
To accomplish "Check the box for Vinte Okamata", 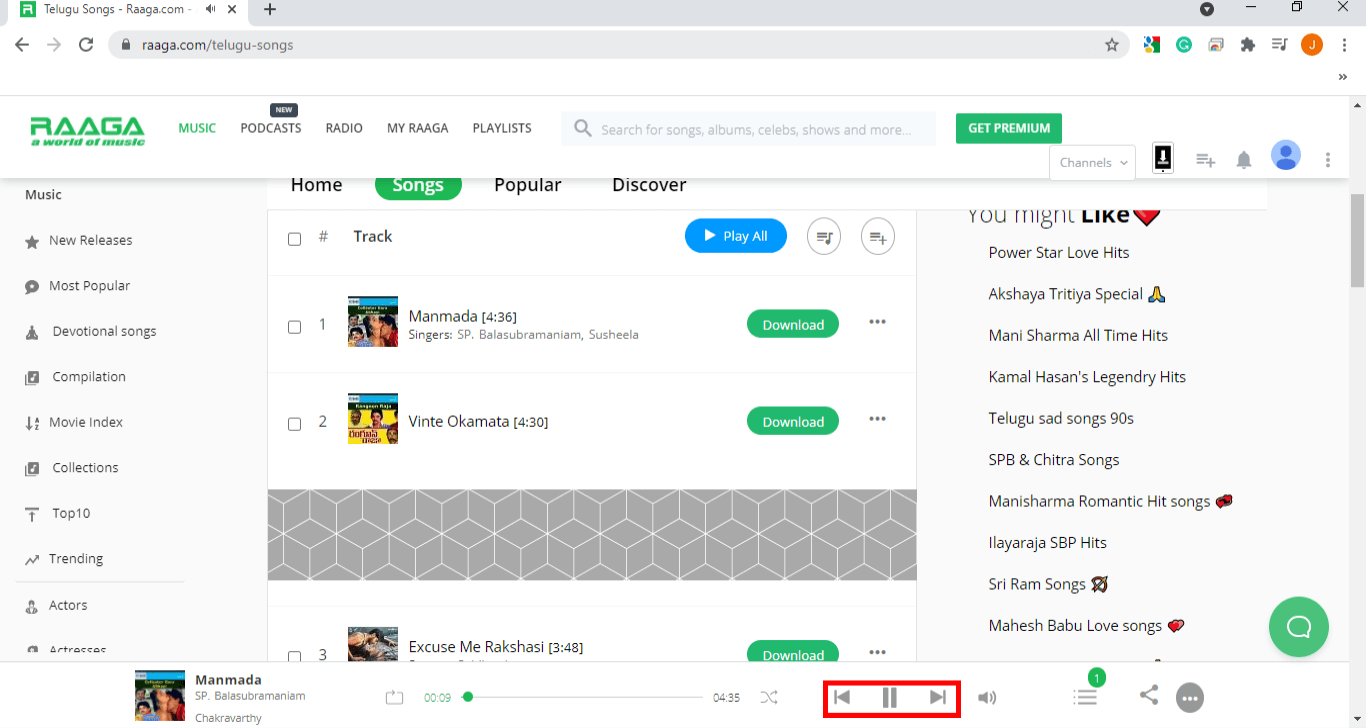I will pyautogui.click(x=294, y=424).
